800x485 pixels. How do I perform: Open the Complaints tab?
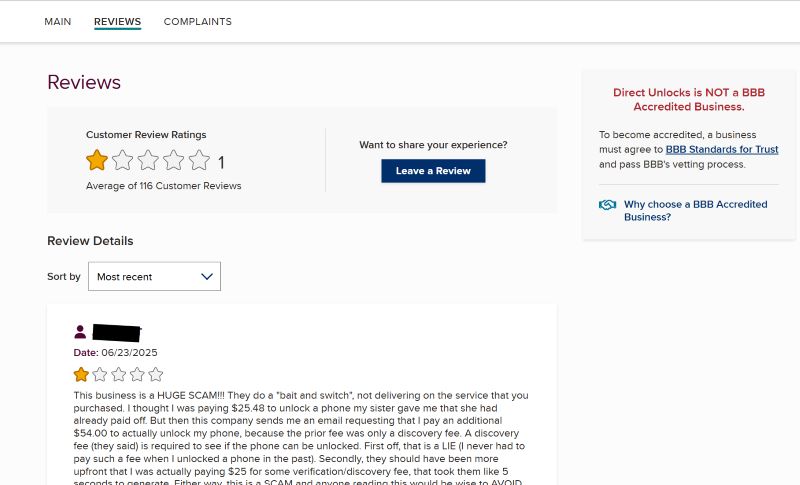tap(197, 22)
